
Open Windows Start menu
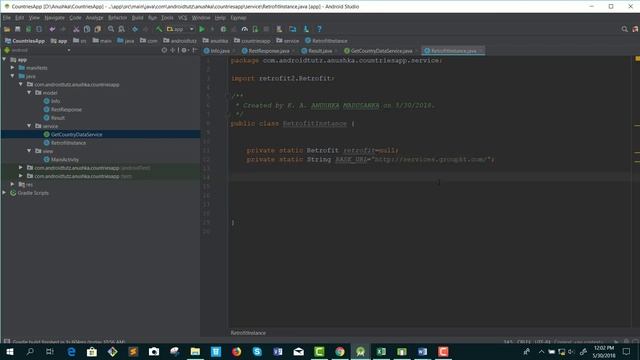[x=10, y=351]
